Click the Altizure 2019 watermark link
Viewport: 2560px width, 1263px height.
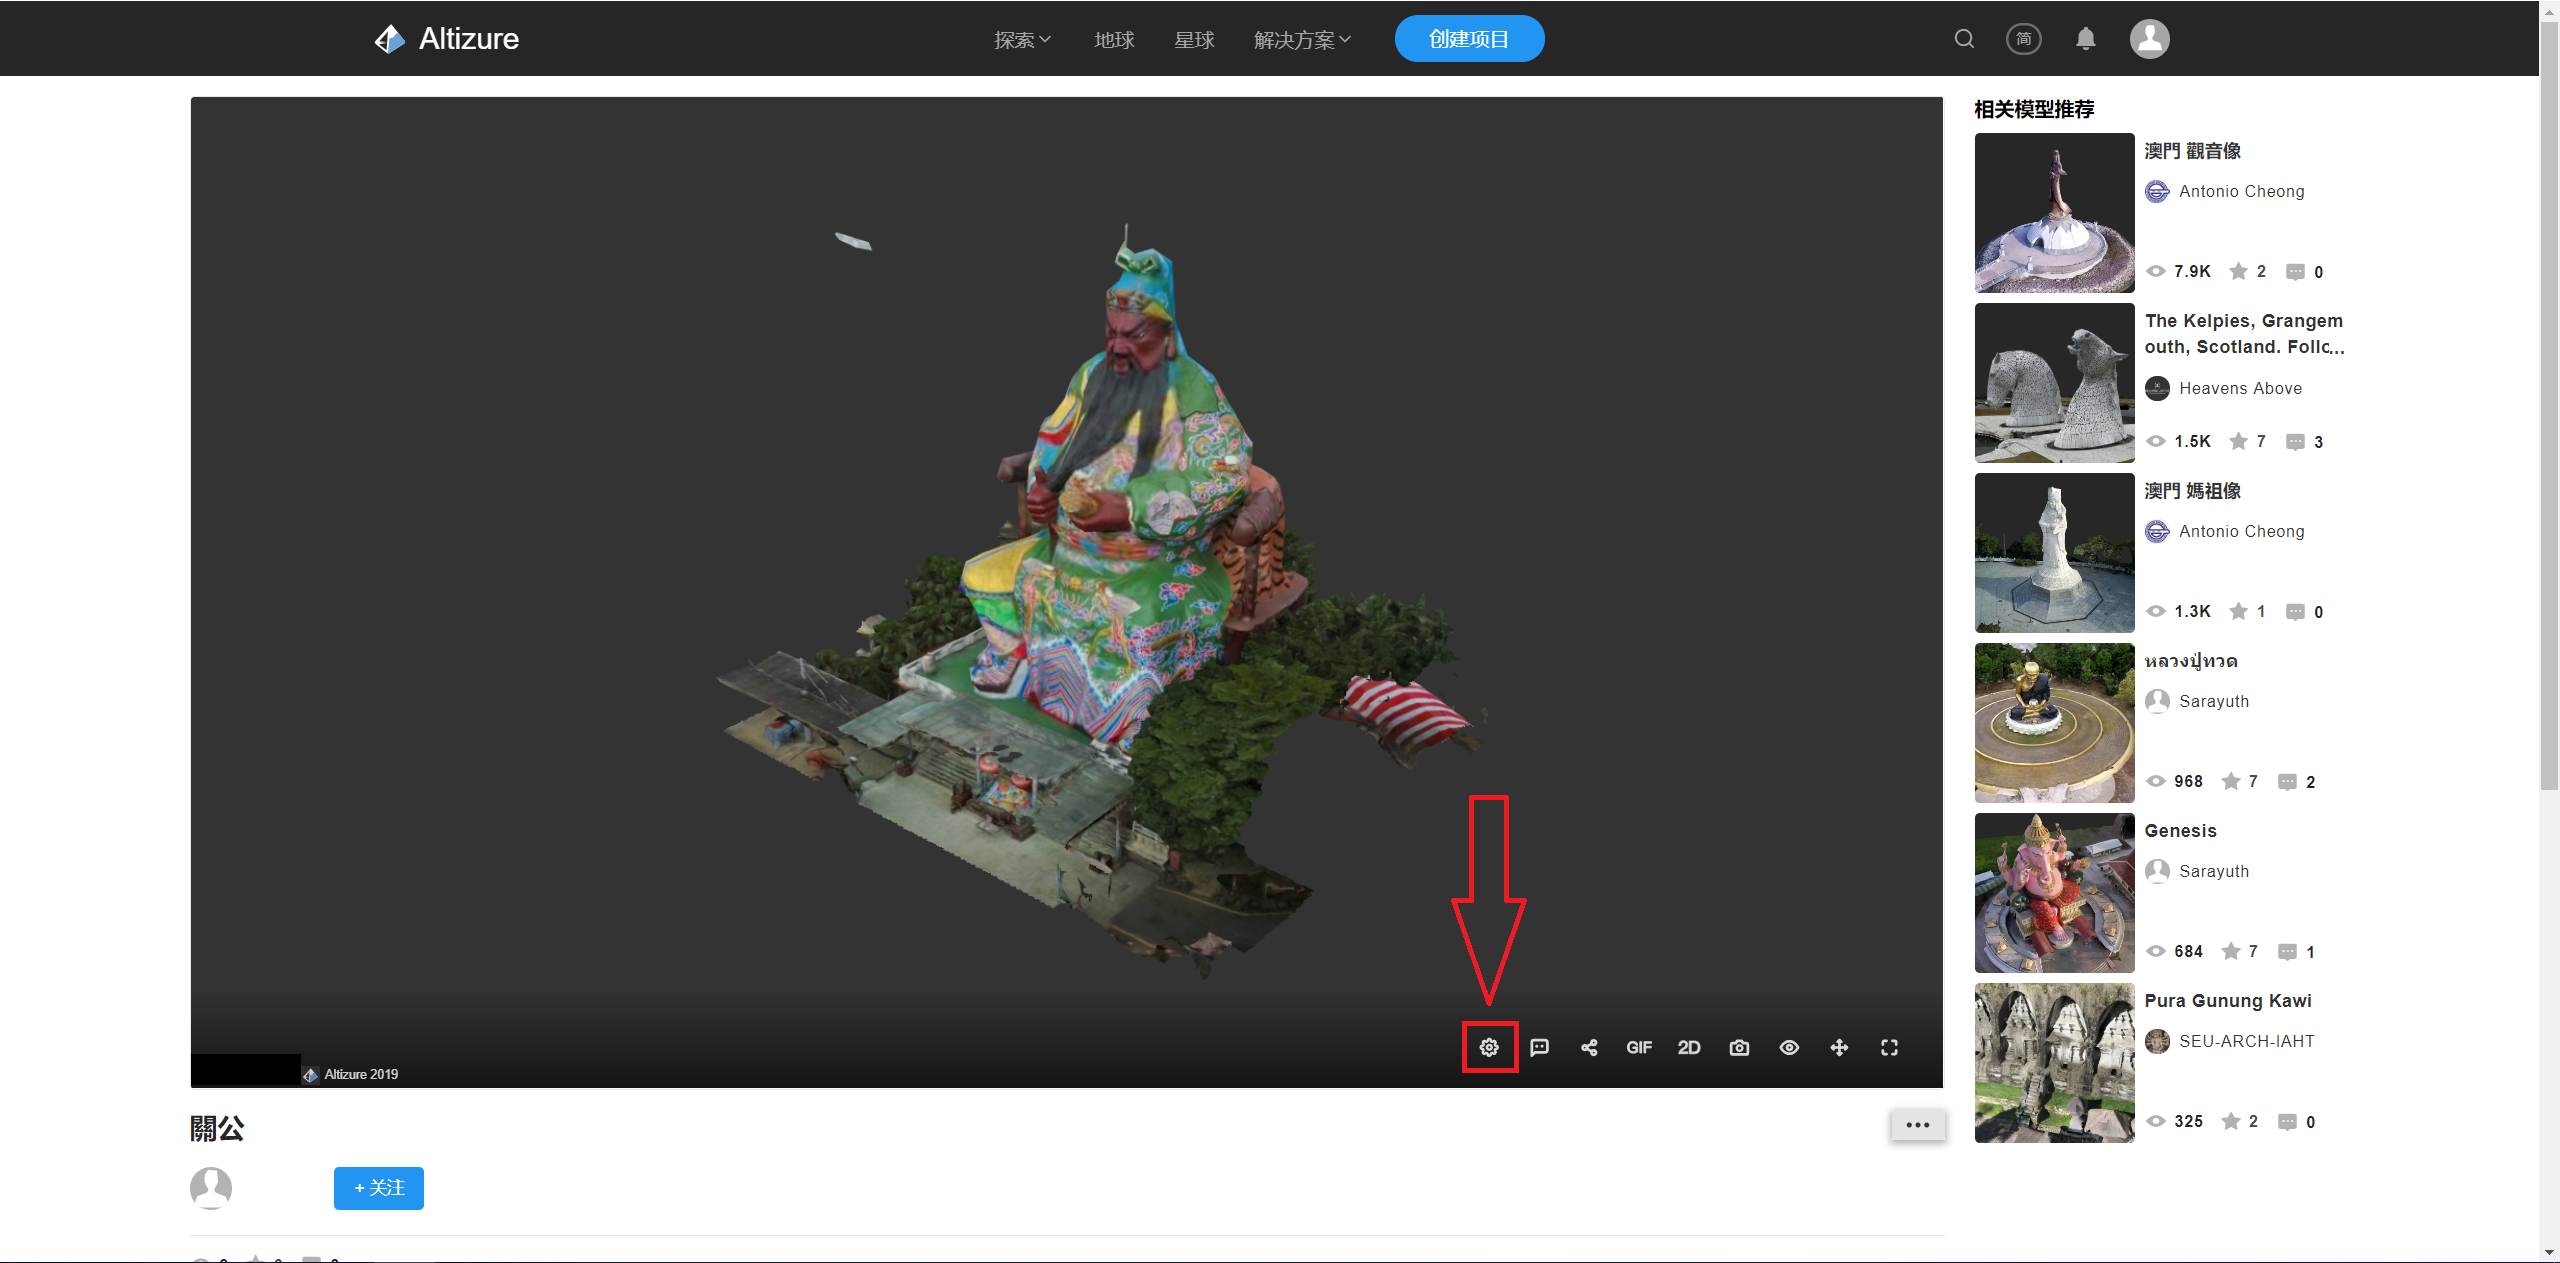(x=351, y=1074)
